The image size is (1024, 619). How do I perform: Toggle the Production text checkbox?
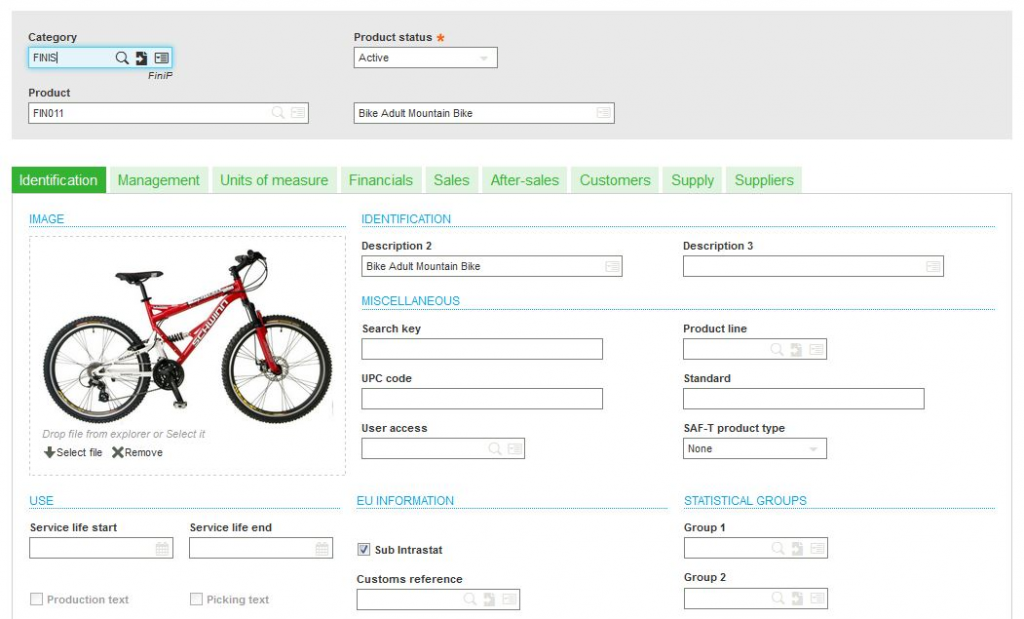pos(37,599)
